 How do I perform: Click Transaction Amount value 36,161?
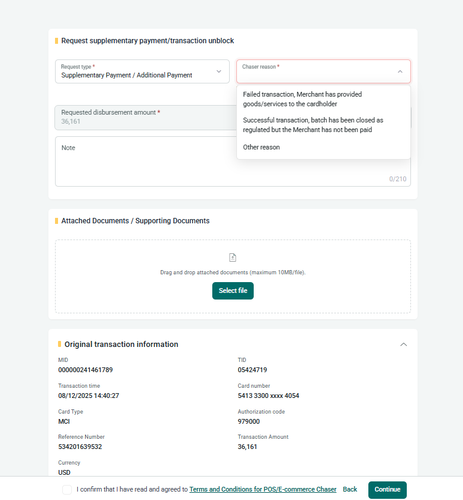click(247, 447)
